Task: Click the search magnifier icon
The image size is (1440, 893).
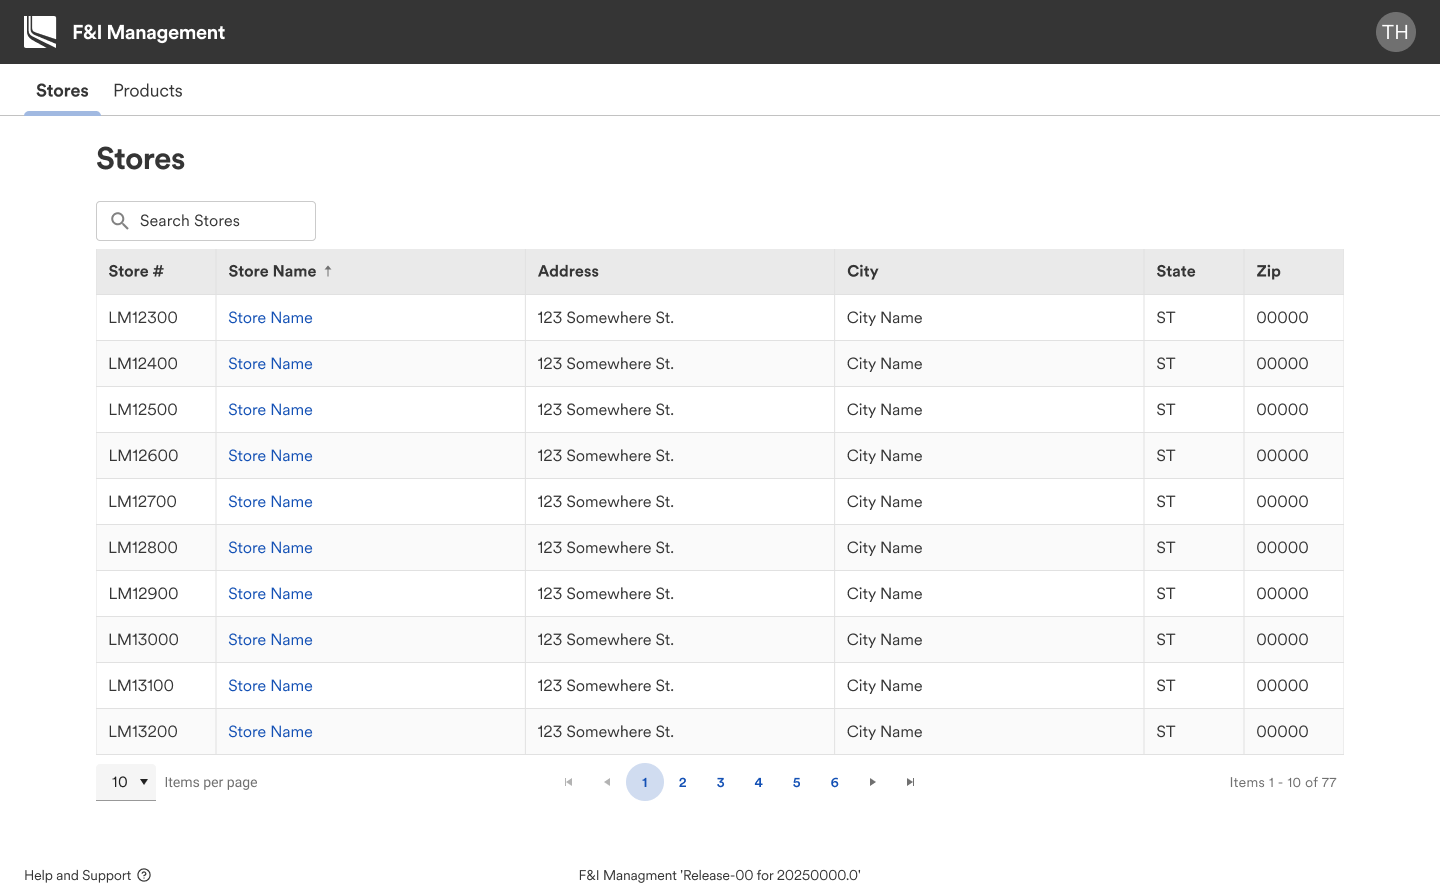Action: click(x=120, y=221)
